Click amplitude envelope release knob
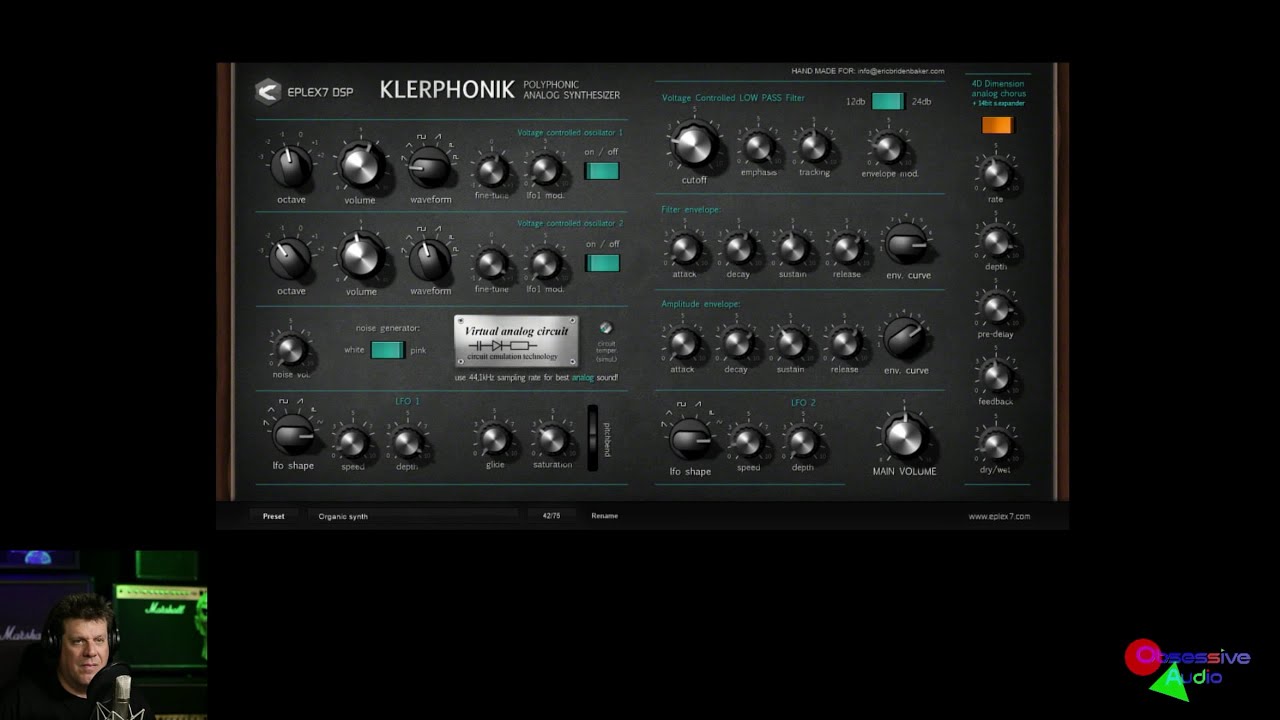Image resolution: width=1280 pixels, height=720 pixels. tap(845, 343)
